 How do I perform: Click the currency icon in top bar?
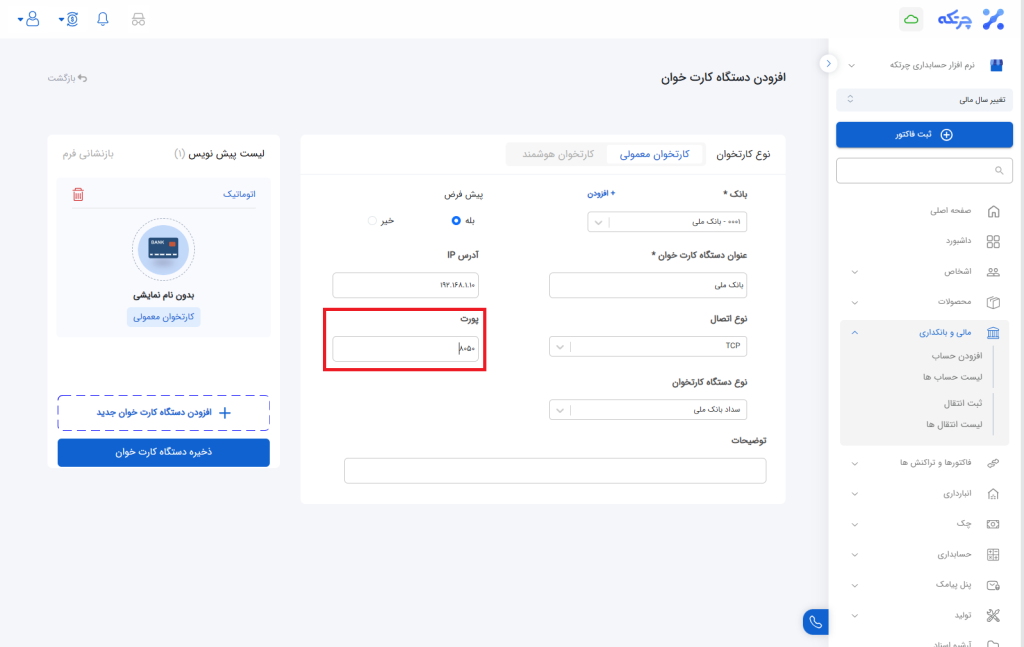(x=69, y=19)
